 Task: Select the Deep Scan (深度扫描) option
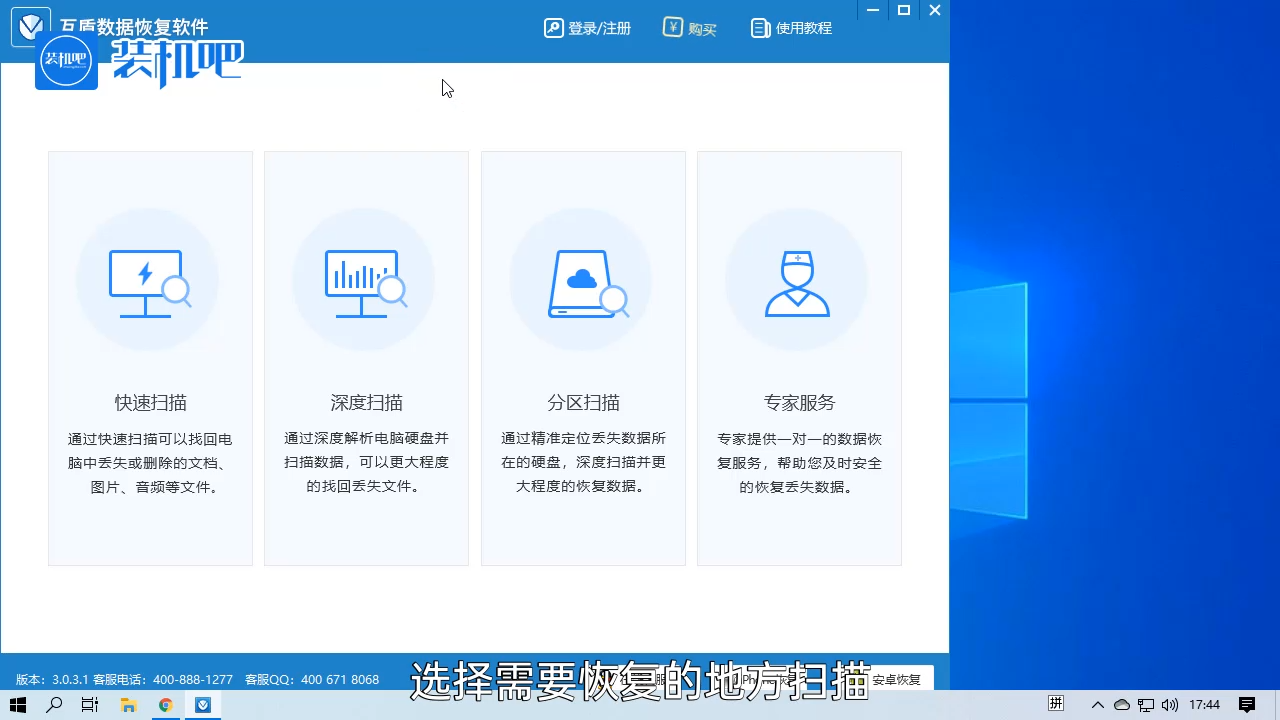coord(366,358)
